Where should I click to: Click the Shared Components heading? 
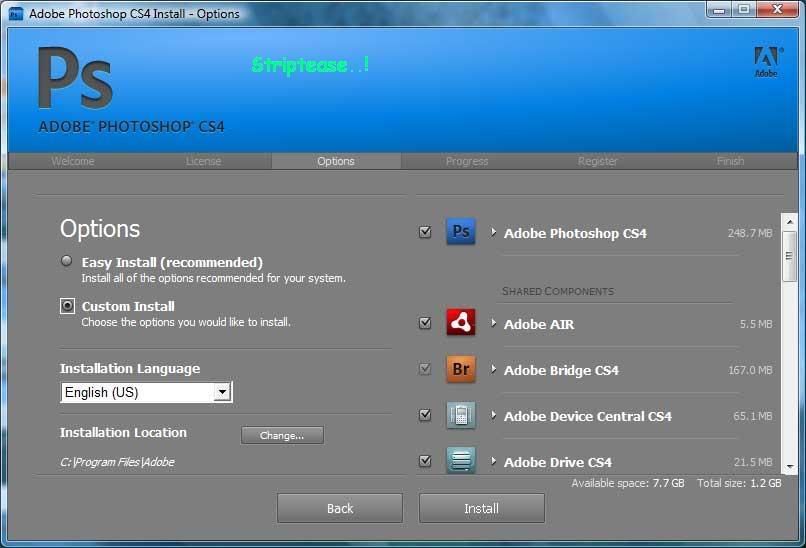point(558,291)
